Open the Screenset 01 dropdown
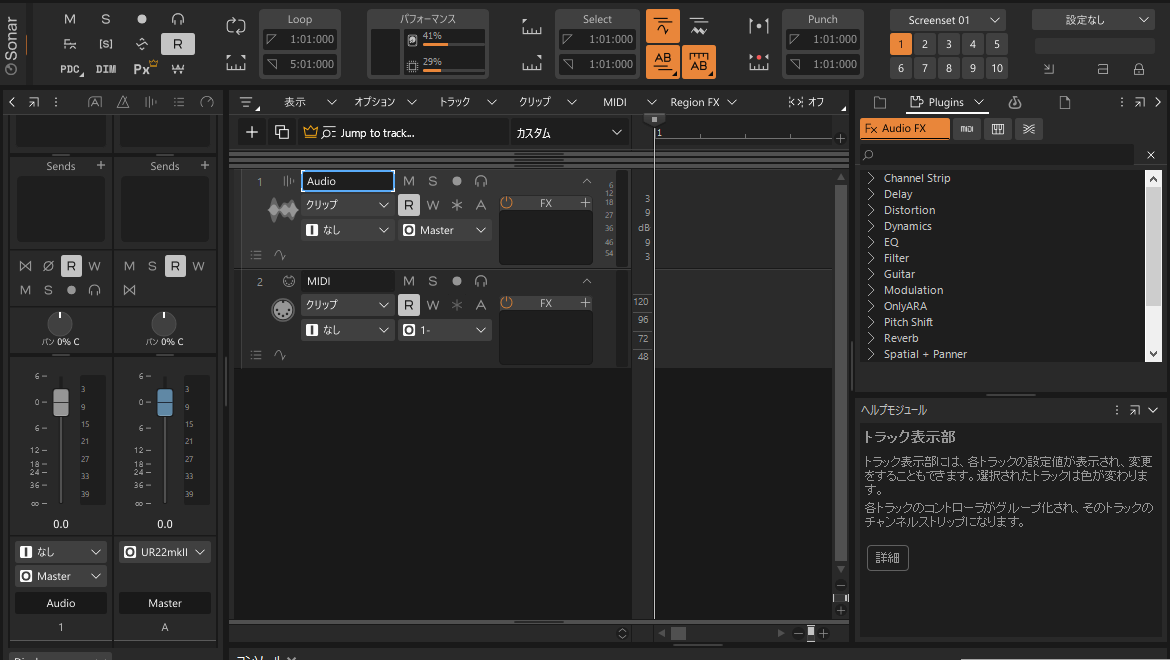Viewport: 1170px width, 660px height. [949, 20]
